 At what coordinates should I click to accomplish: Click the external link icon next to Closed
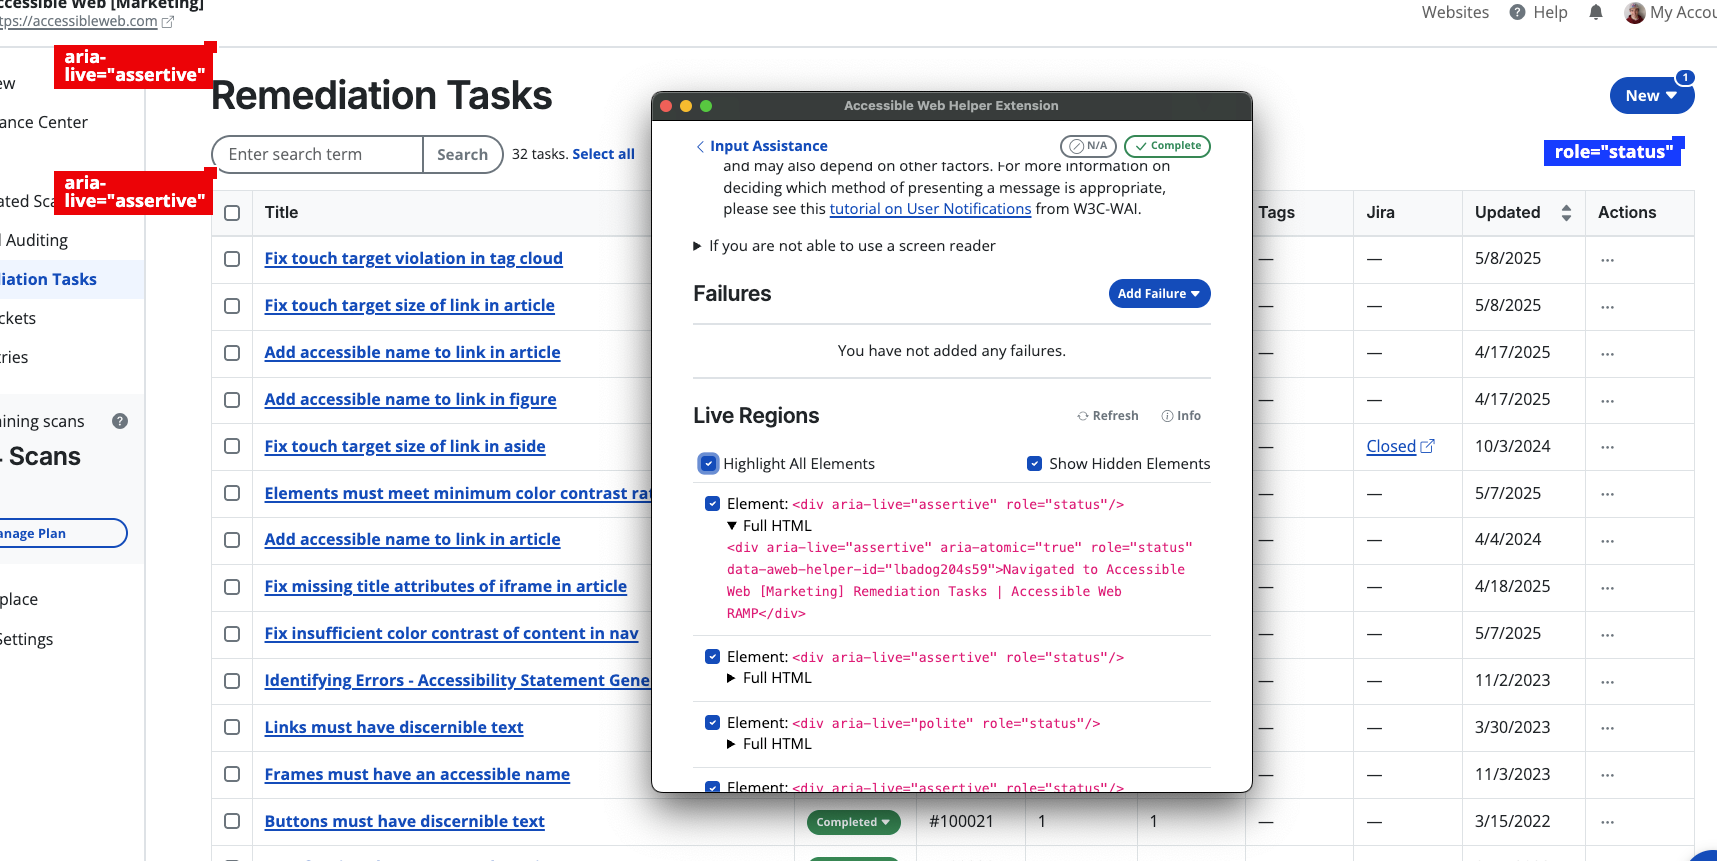click(1427, 446)
